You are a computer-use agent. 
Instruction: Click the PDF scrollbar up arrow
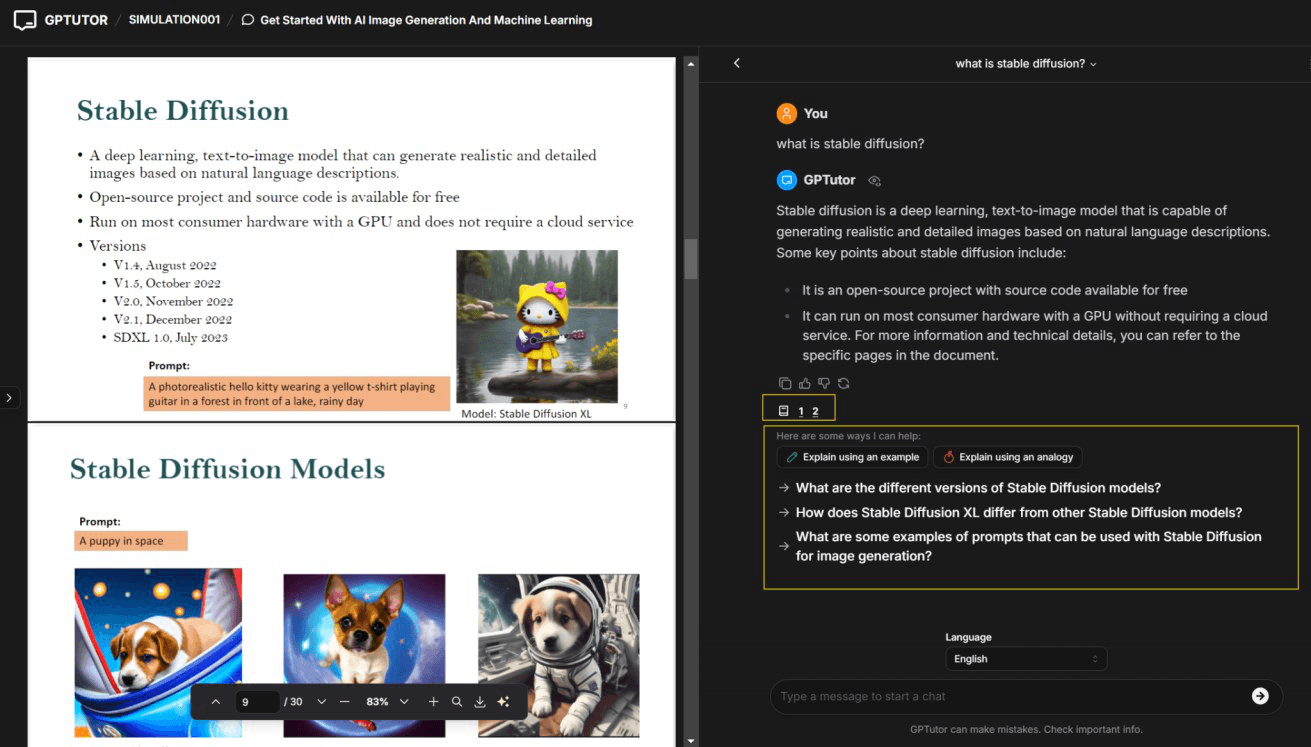pyautogui.click(x=690, y=64)
